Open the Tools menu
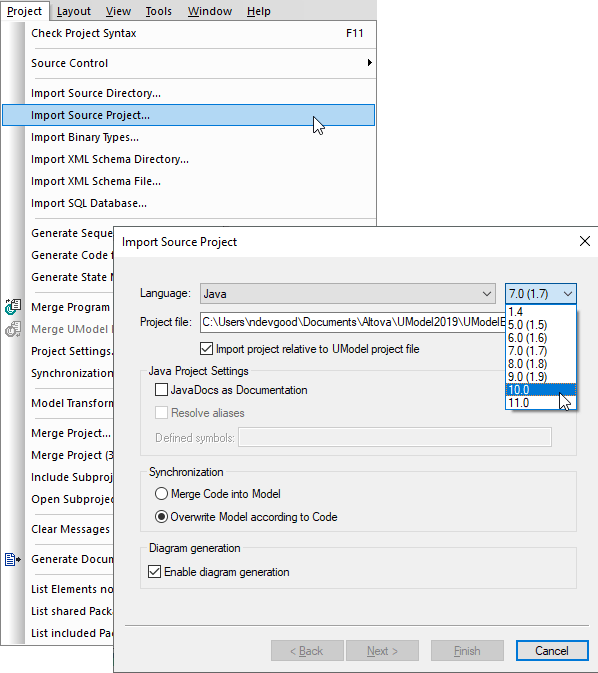 coord(158,11)
